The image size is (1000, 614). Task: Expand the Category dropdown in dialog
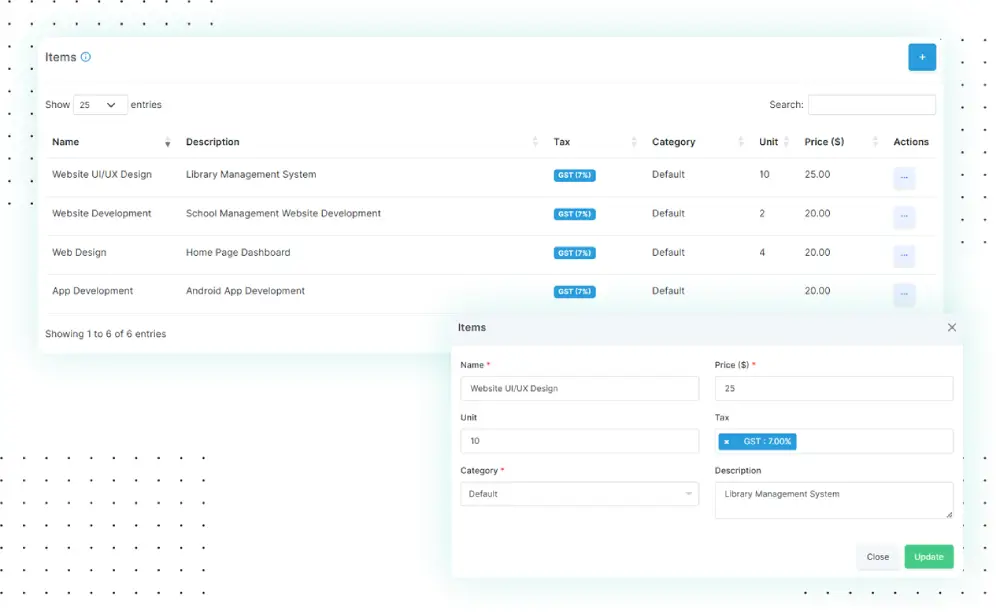[579, 494]
